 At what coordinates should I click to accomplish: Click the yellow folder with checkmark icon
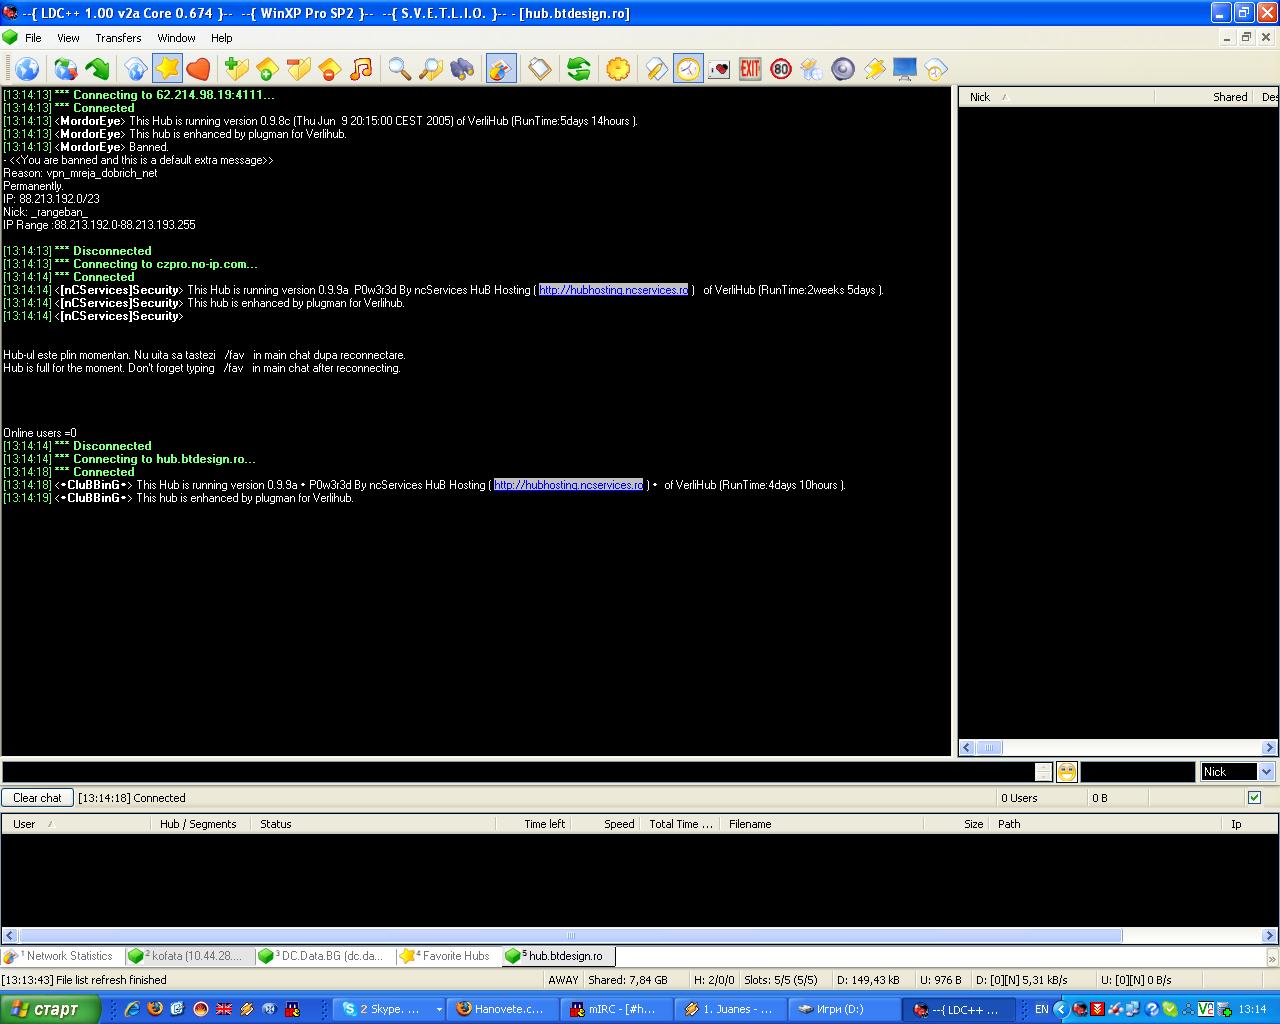[299, 68]
